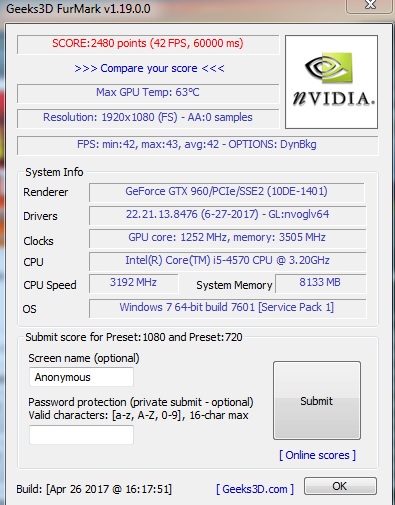Click the Geeks3D FurMark v1.19.0.0 title
This screenshot has width=395, height=505.
pyautogui.click(x=78, y=9)
